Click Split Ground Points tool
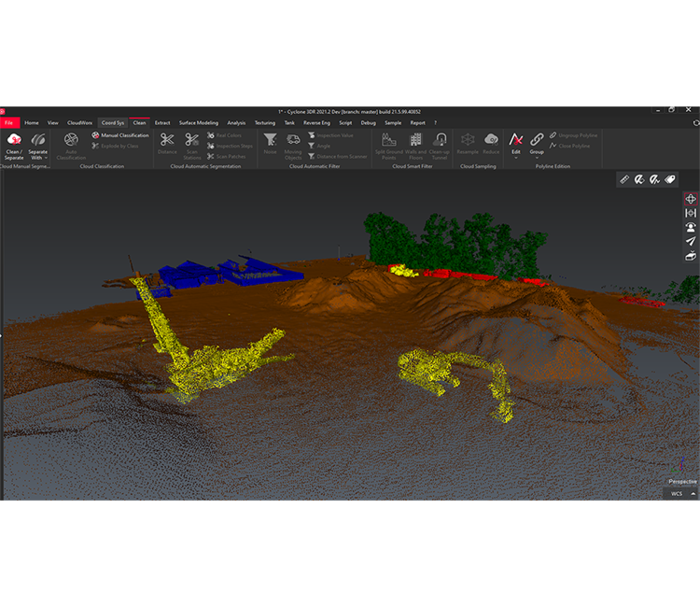 coord(389,146)
